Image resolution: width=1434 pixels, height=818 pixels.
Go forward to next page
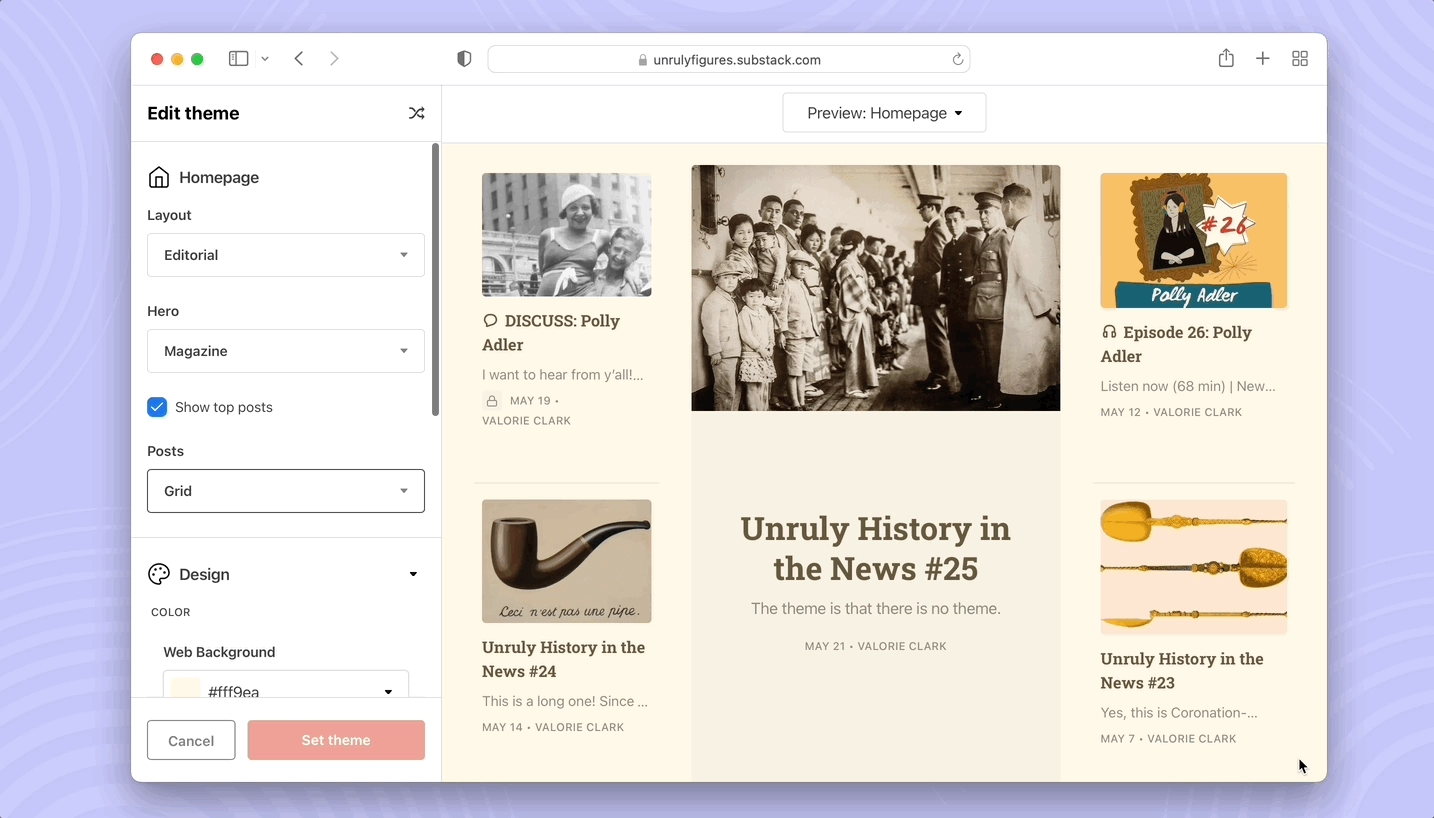pyautogui.click(x=334, y=59)
